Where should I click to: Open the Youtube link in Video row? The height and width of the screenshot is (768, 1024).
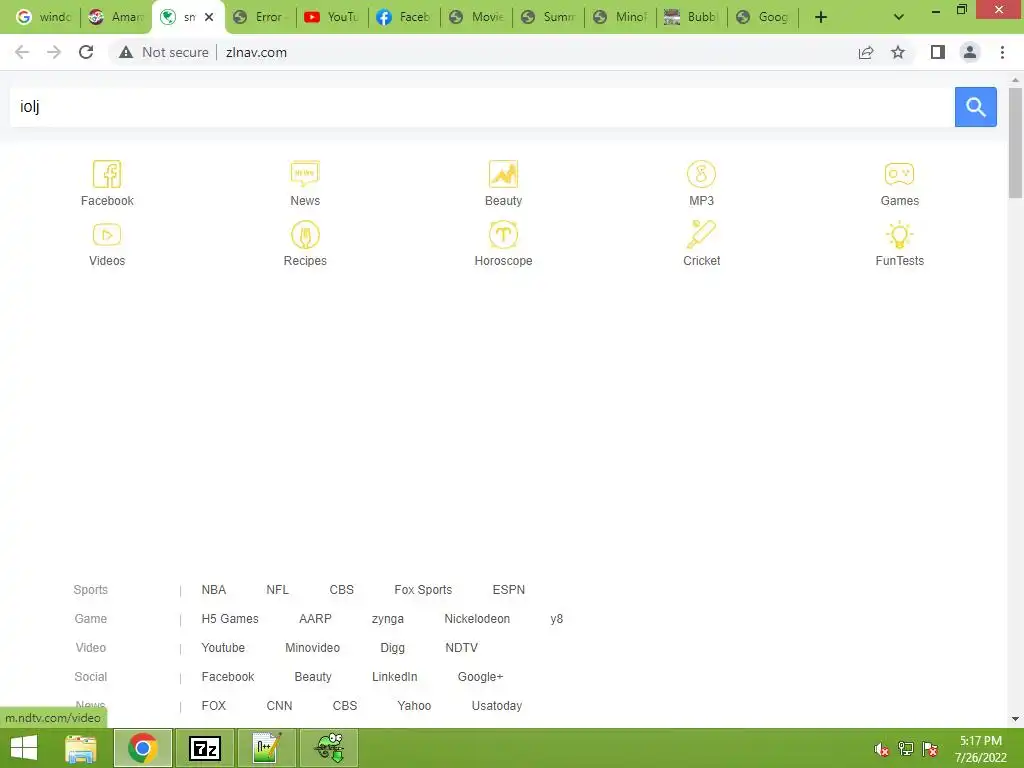(223, 648)
